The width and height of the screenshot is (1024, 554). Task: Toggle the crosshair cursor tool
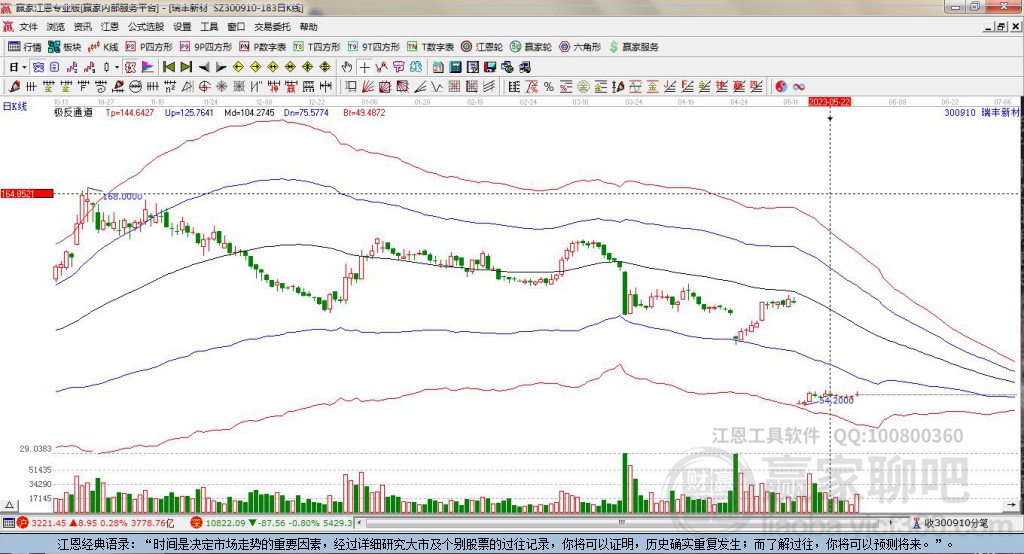[364, 67]
